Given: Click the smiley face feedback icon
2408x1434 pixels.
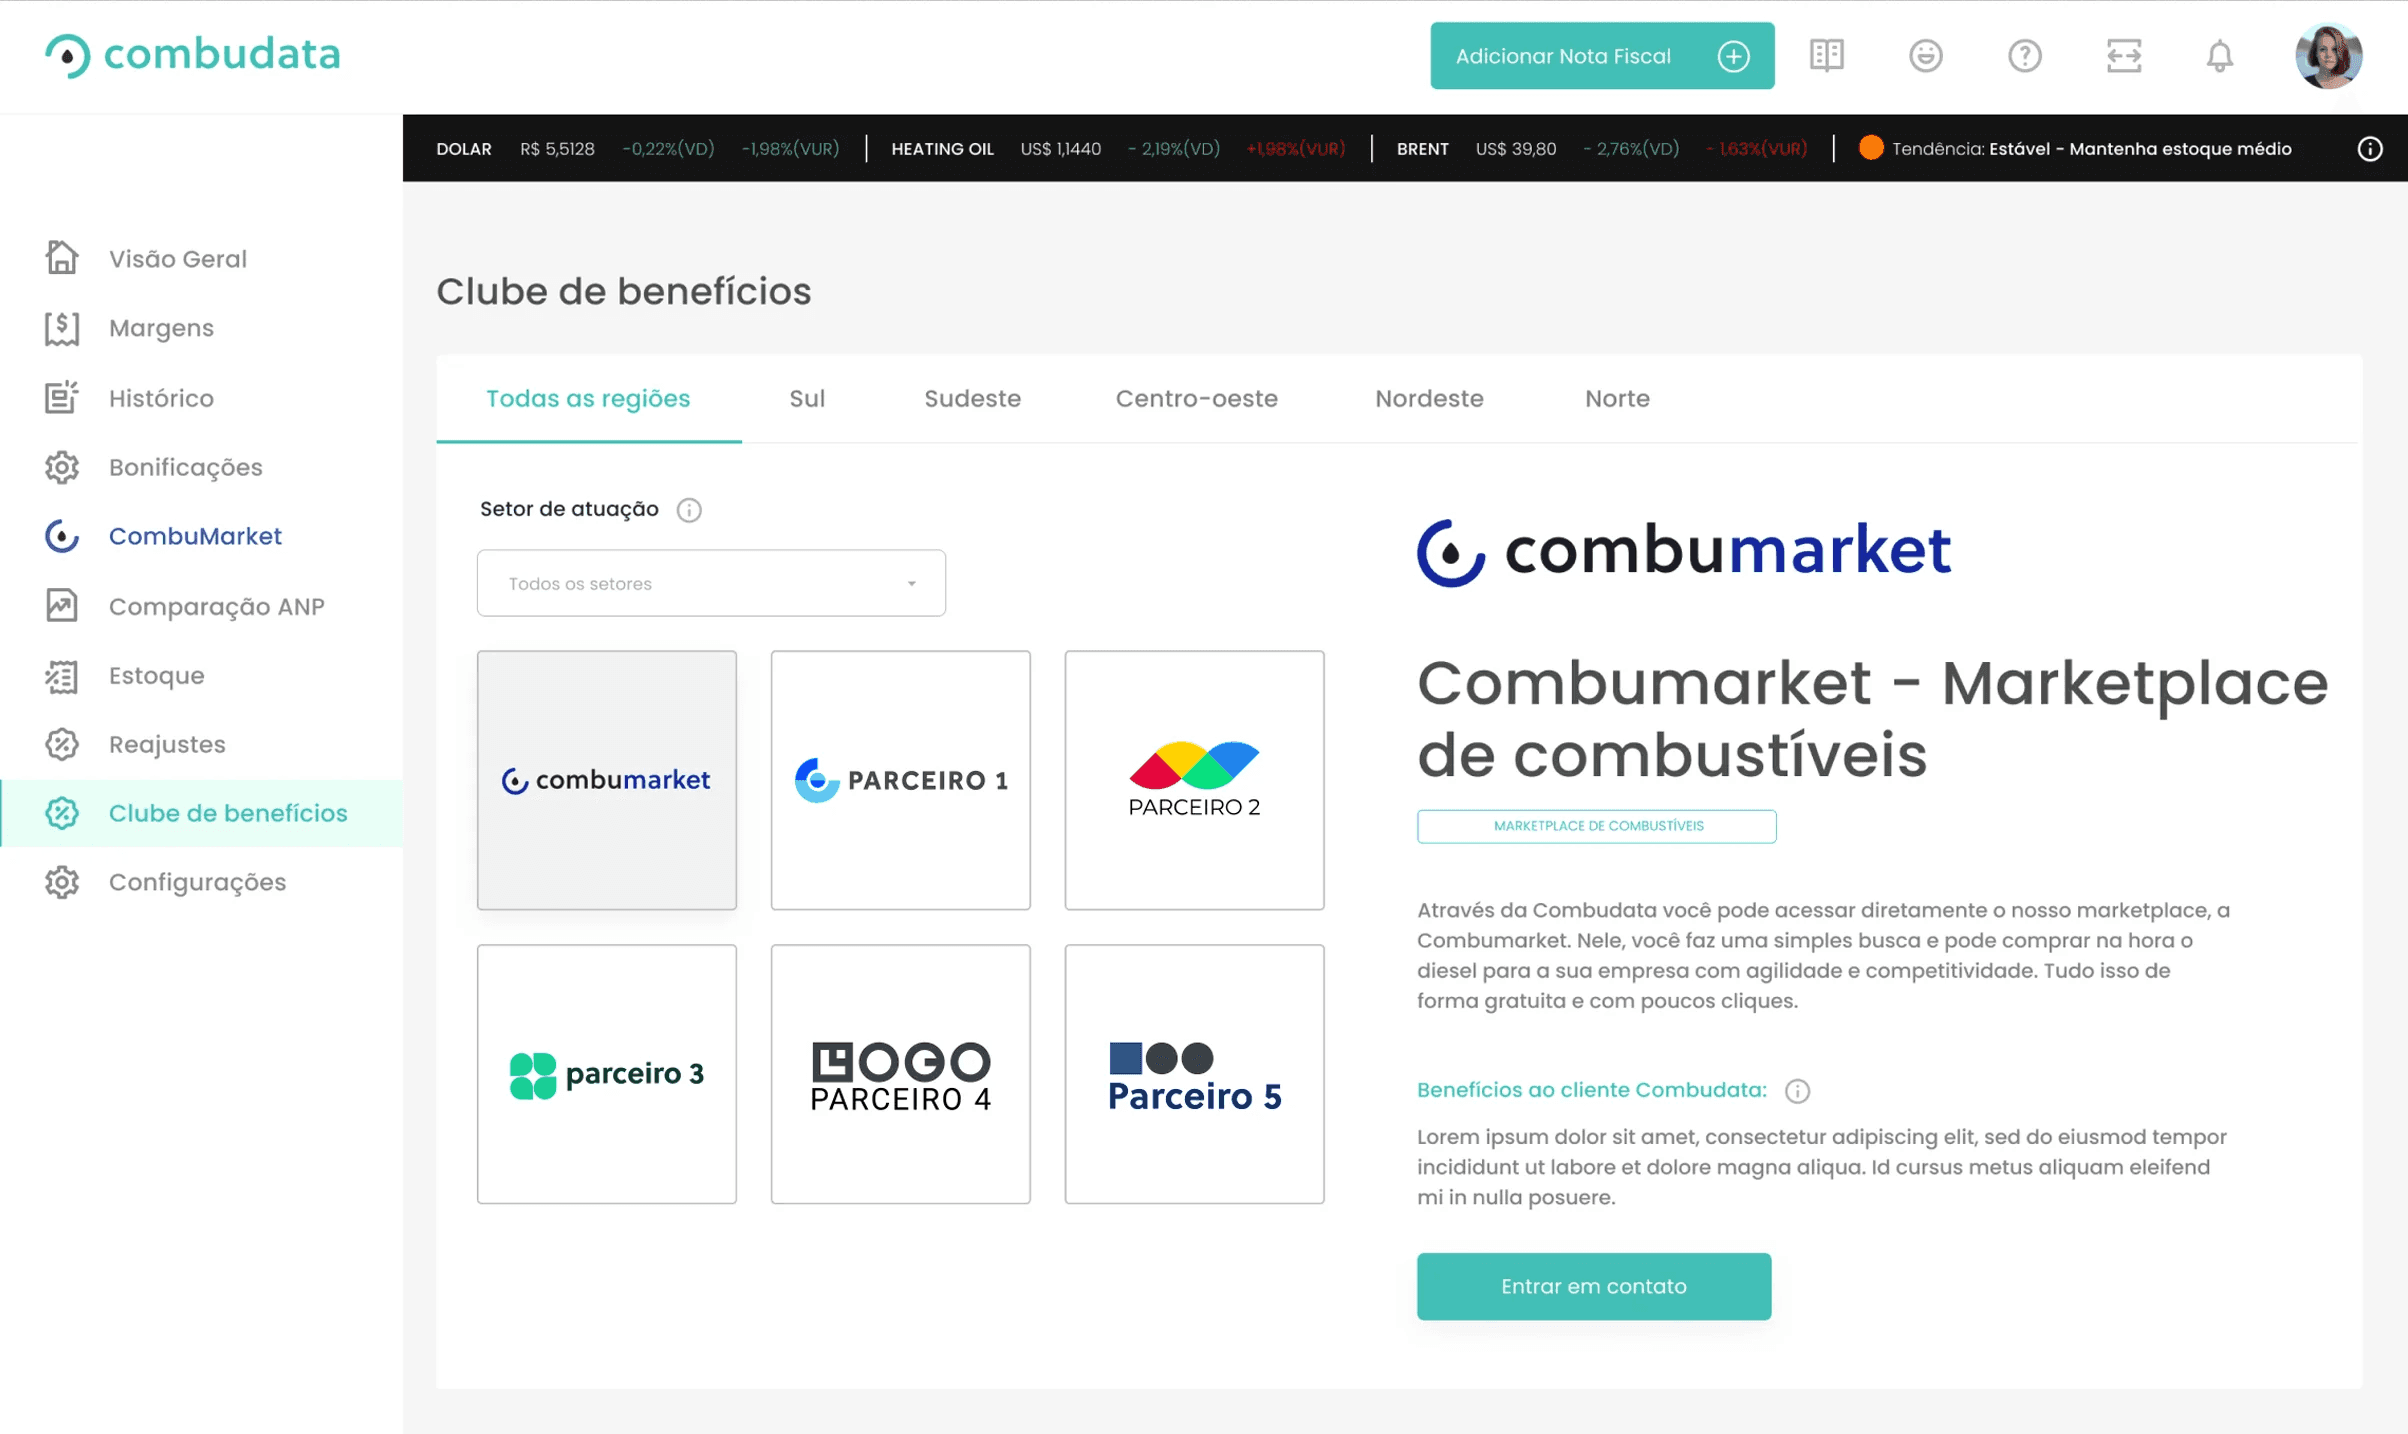Looking at the screenshot, I should pyautogui.click(x=1925, y=55).
